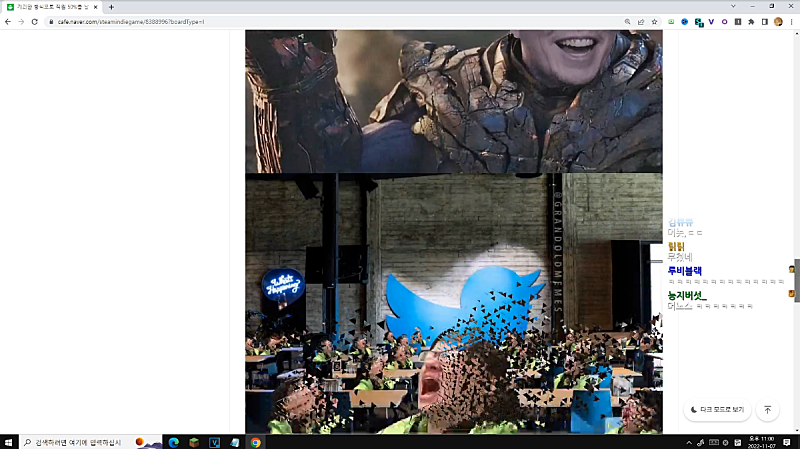Open the Chrome profile avatar
800x449 pixels.
point(778,22)
